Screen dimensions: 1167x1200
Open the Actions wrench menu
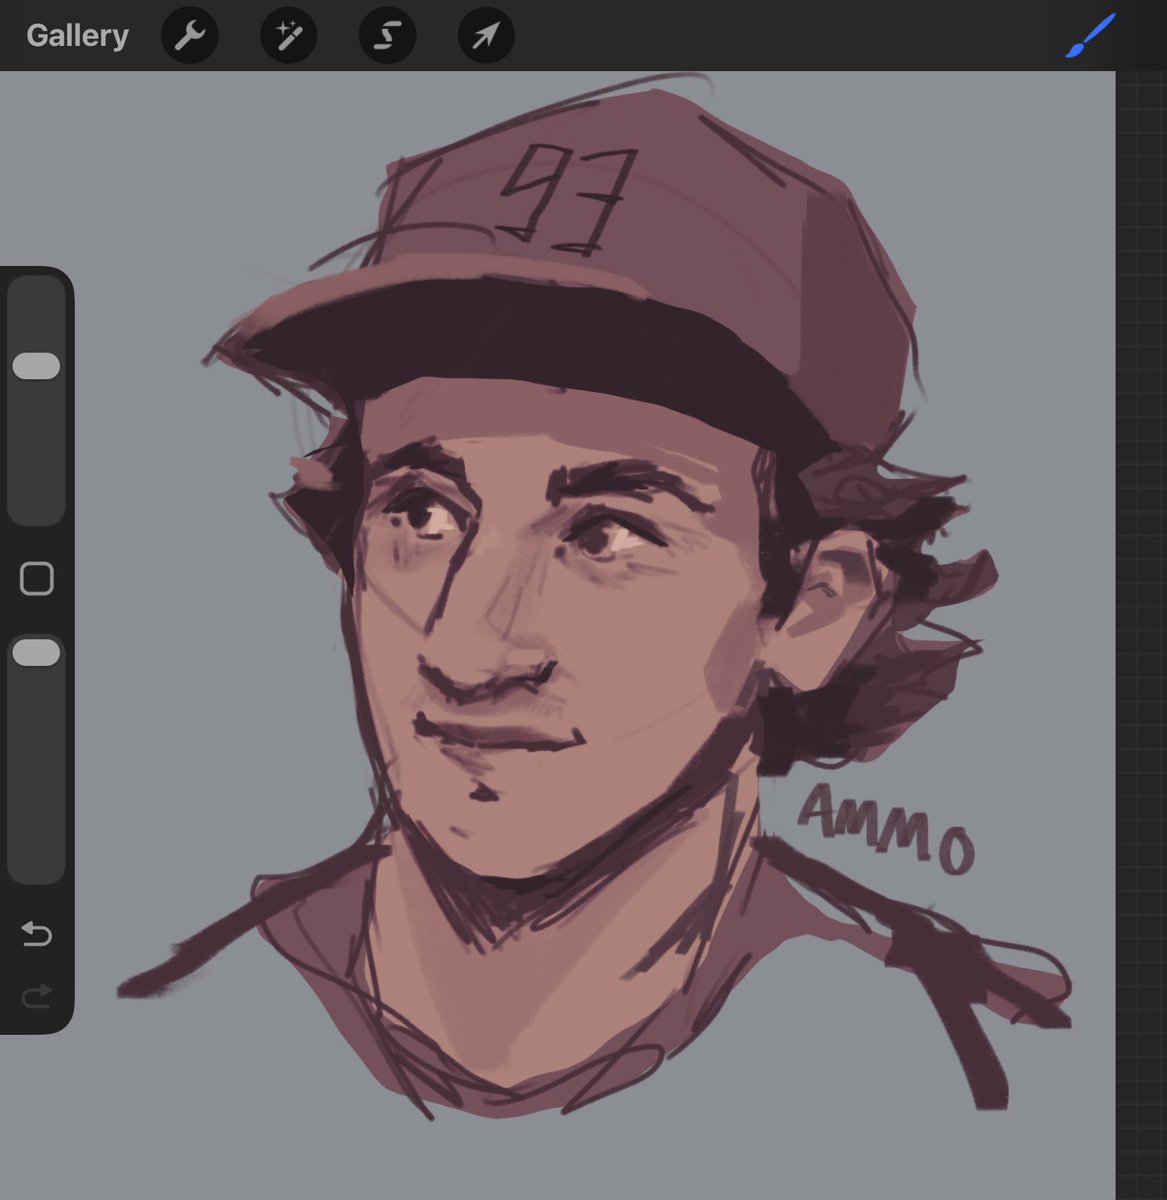pos(190,36)
